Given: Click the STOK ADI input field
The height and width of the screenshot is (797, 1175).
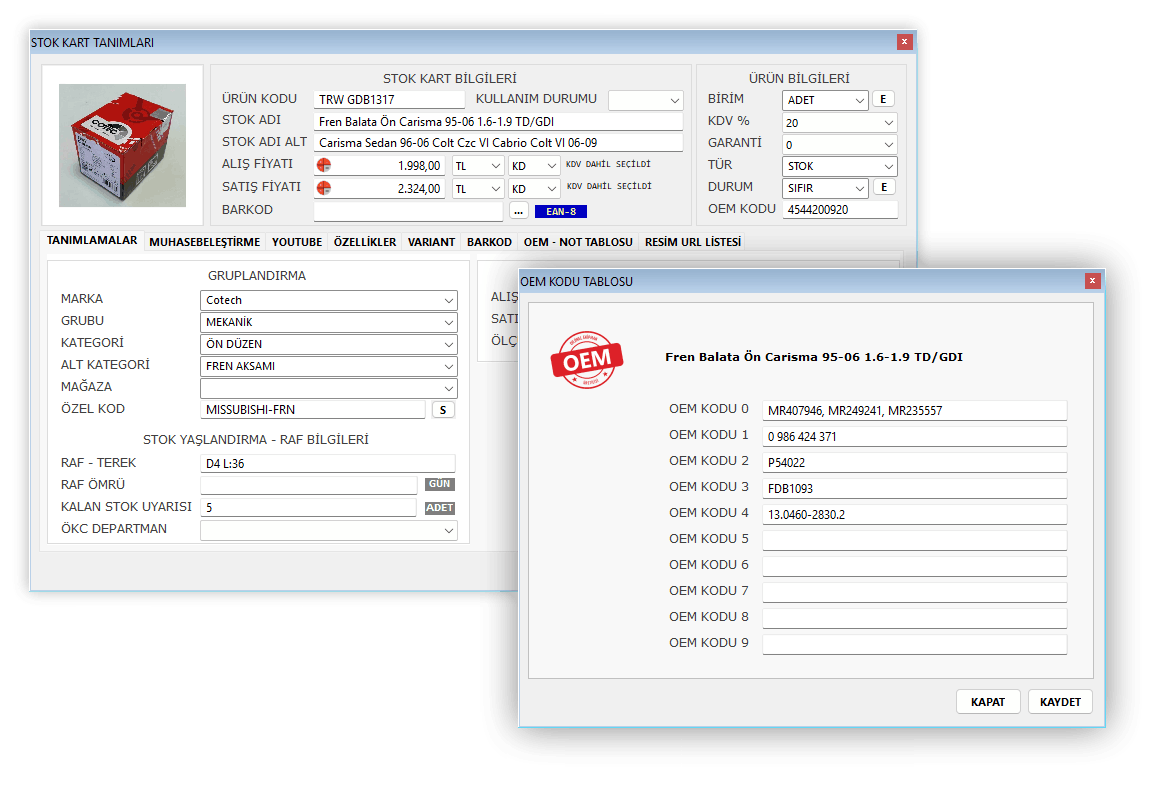Looking at the screenshot, I should [x=498, y=121].
